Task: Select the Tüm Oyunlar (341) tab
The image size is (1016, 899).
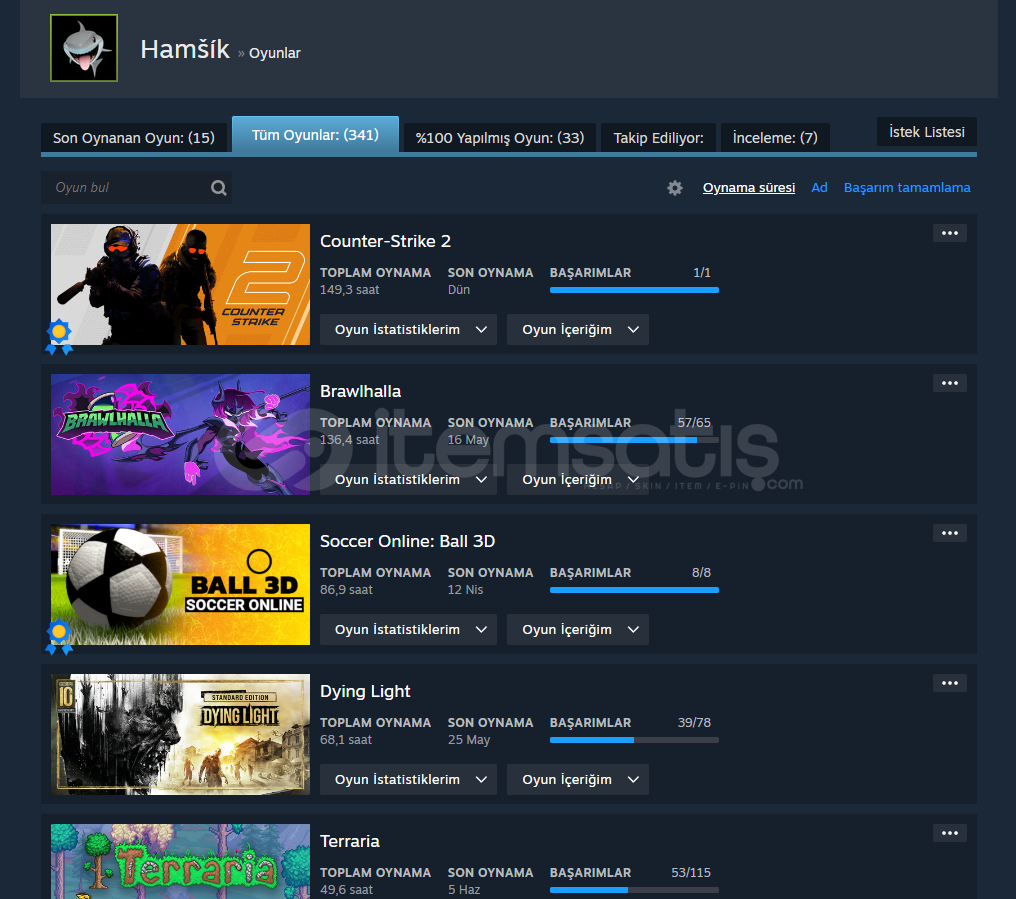Action: pyautogui.click(x=315, y=135)
